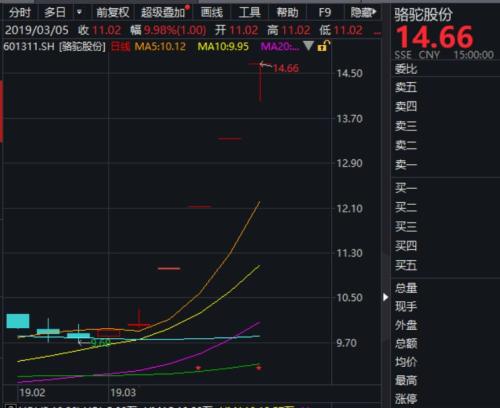Click 601311.SH stock code label
Image resolution: width=500 pixels, height=408 pixels.
pos(29,46)
